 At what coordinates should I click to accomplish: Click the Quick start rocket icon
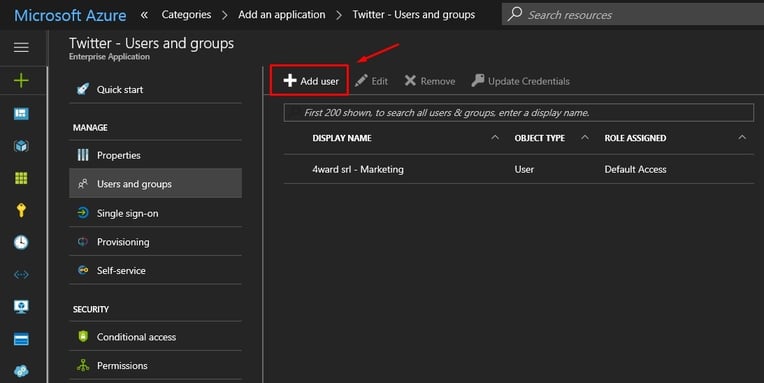[x=83, y=89]
